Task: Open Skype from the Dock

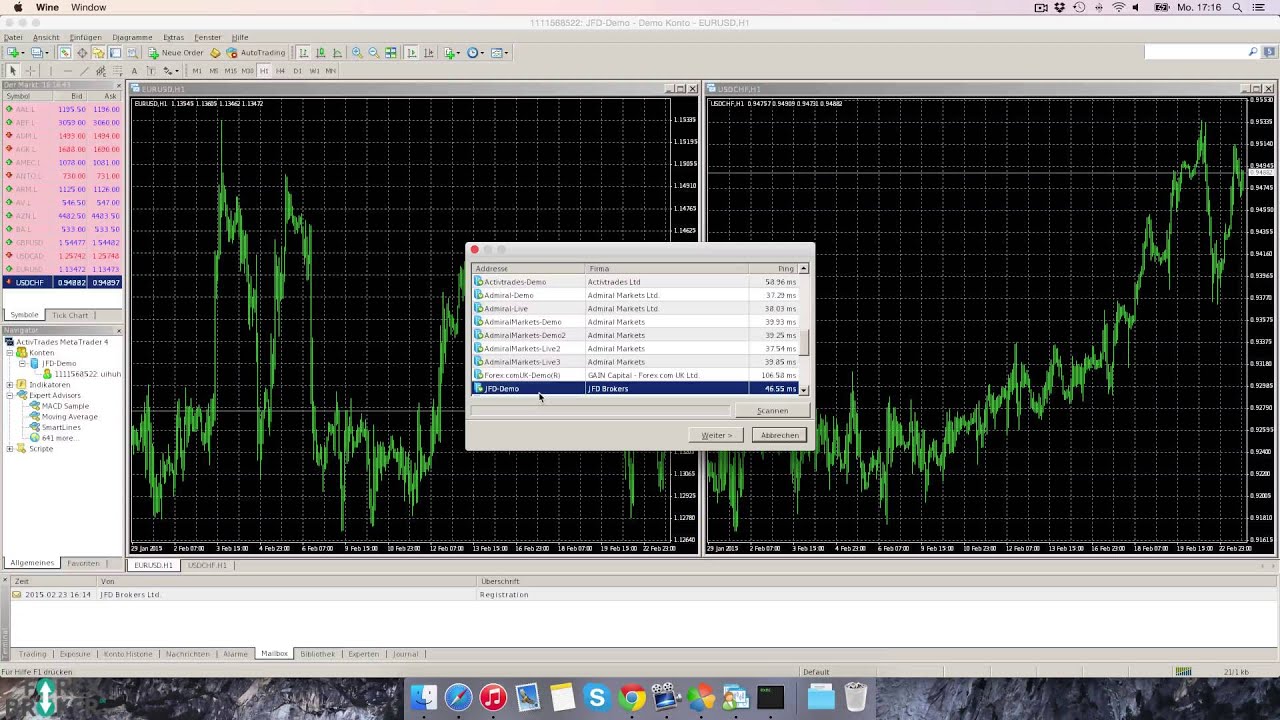Action: [597, 697]
